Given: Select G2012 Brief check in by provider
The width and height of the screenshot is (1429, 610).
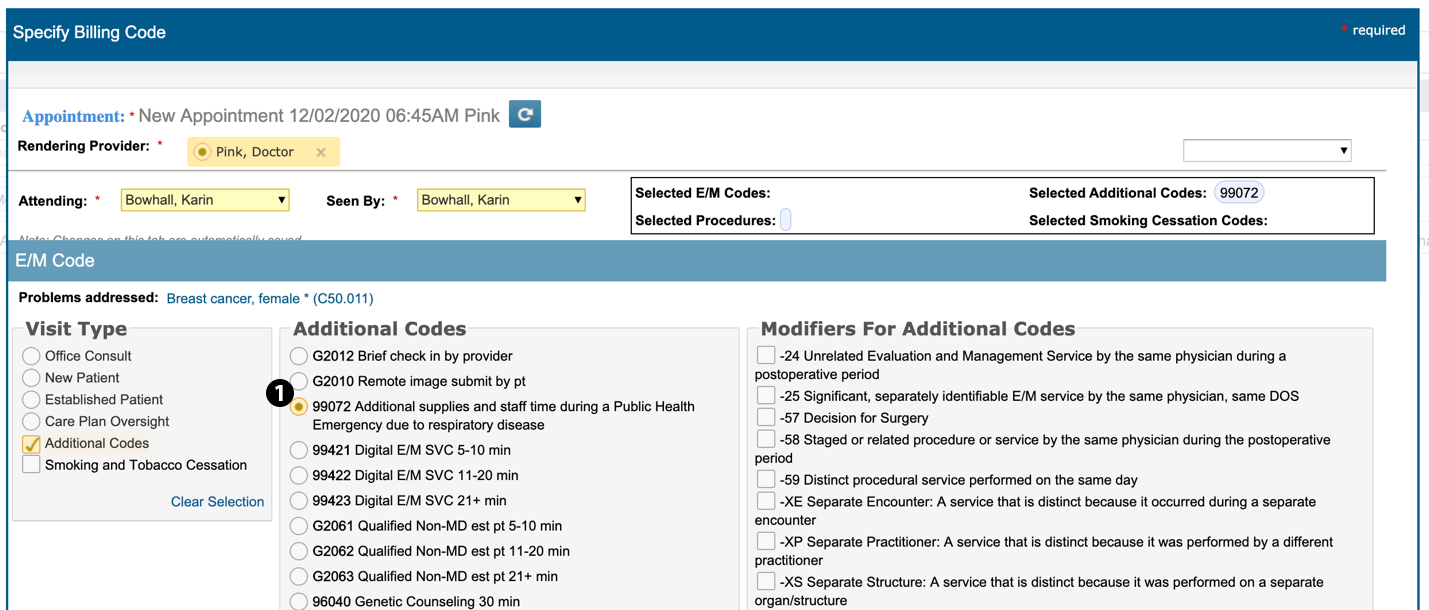Looking at the screenshot, I should [x=299, y=356].
